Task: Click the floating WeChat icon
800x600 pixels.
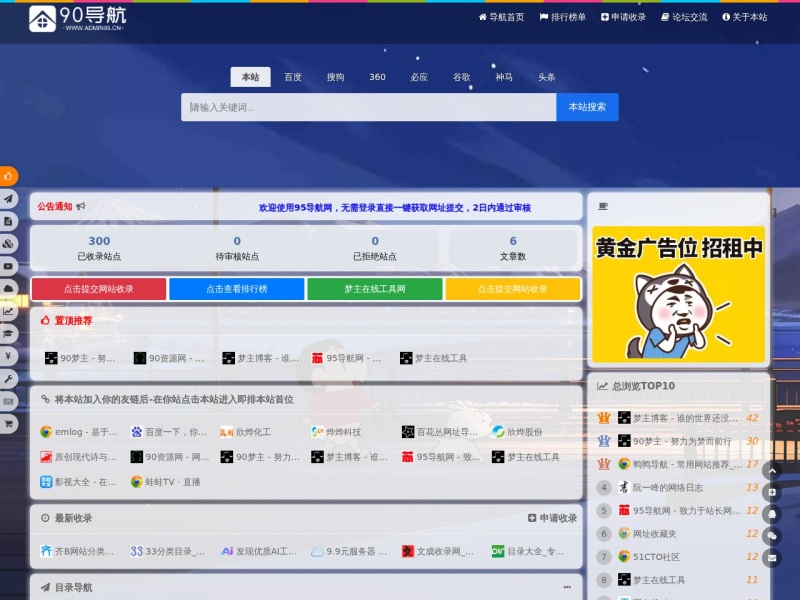Action: (772, 536)
